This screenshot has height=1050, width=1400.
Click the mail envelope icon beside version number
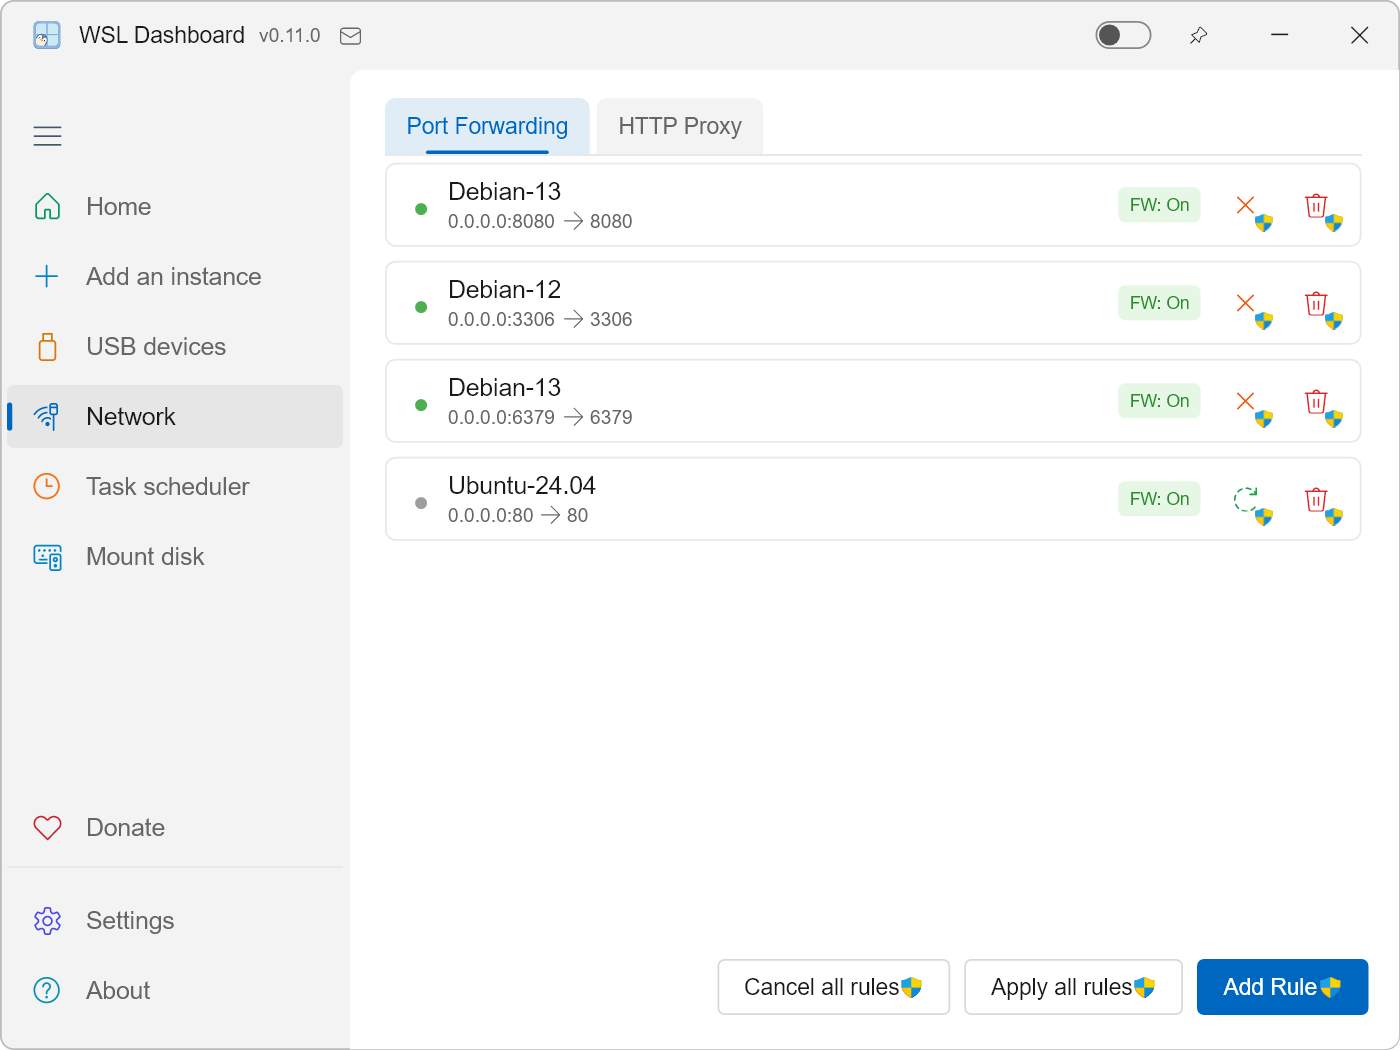click(x=350, y=36)
